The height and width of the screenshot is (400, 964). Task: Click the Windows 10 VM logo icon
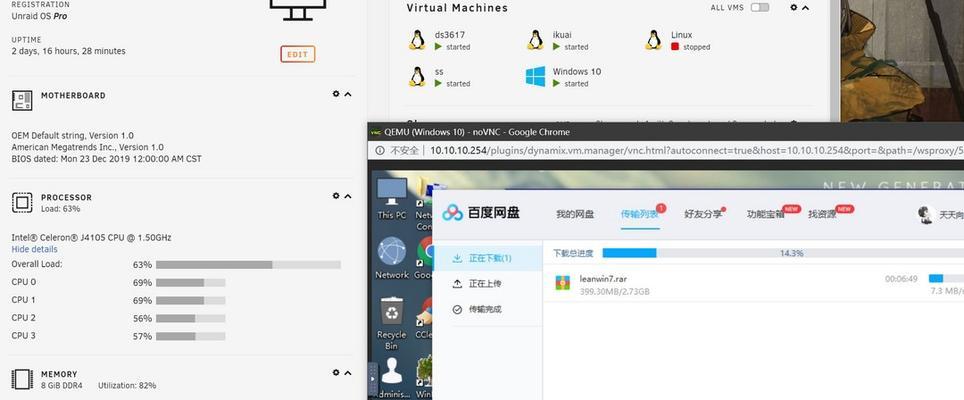[535, 77]
